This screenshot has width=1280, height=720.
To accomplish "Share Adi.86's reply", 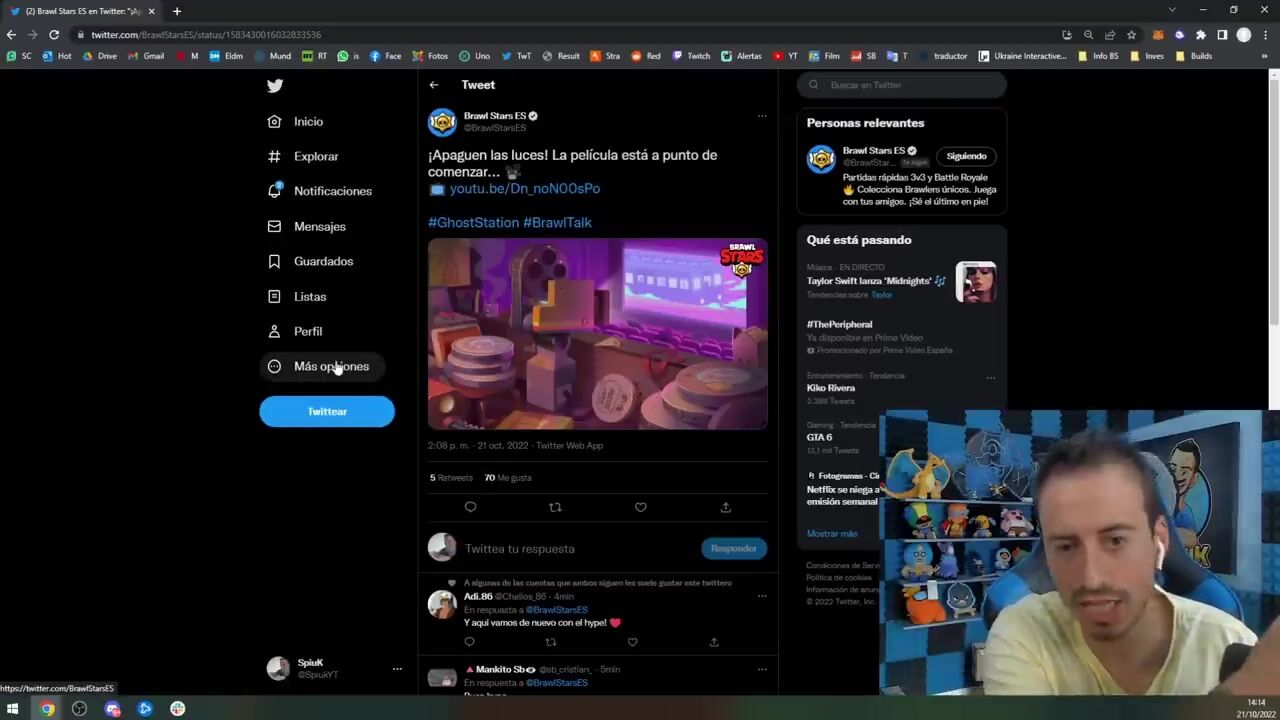I will [x=714, y=642].
